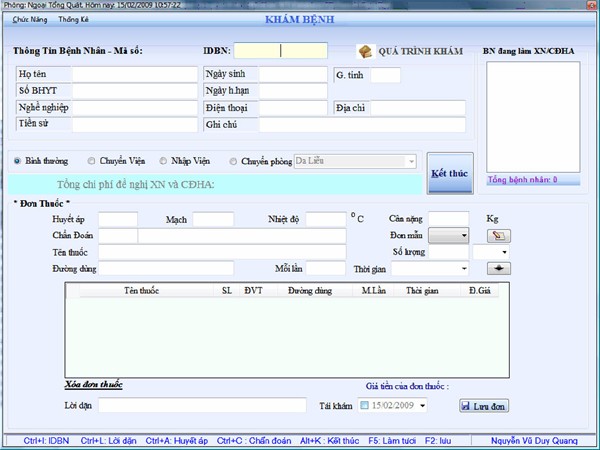The height and width of the screenshot is (450, 600).
Task: Select the Chuyển phòng radio button
Action: click(x=234, y=161)
